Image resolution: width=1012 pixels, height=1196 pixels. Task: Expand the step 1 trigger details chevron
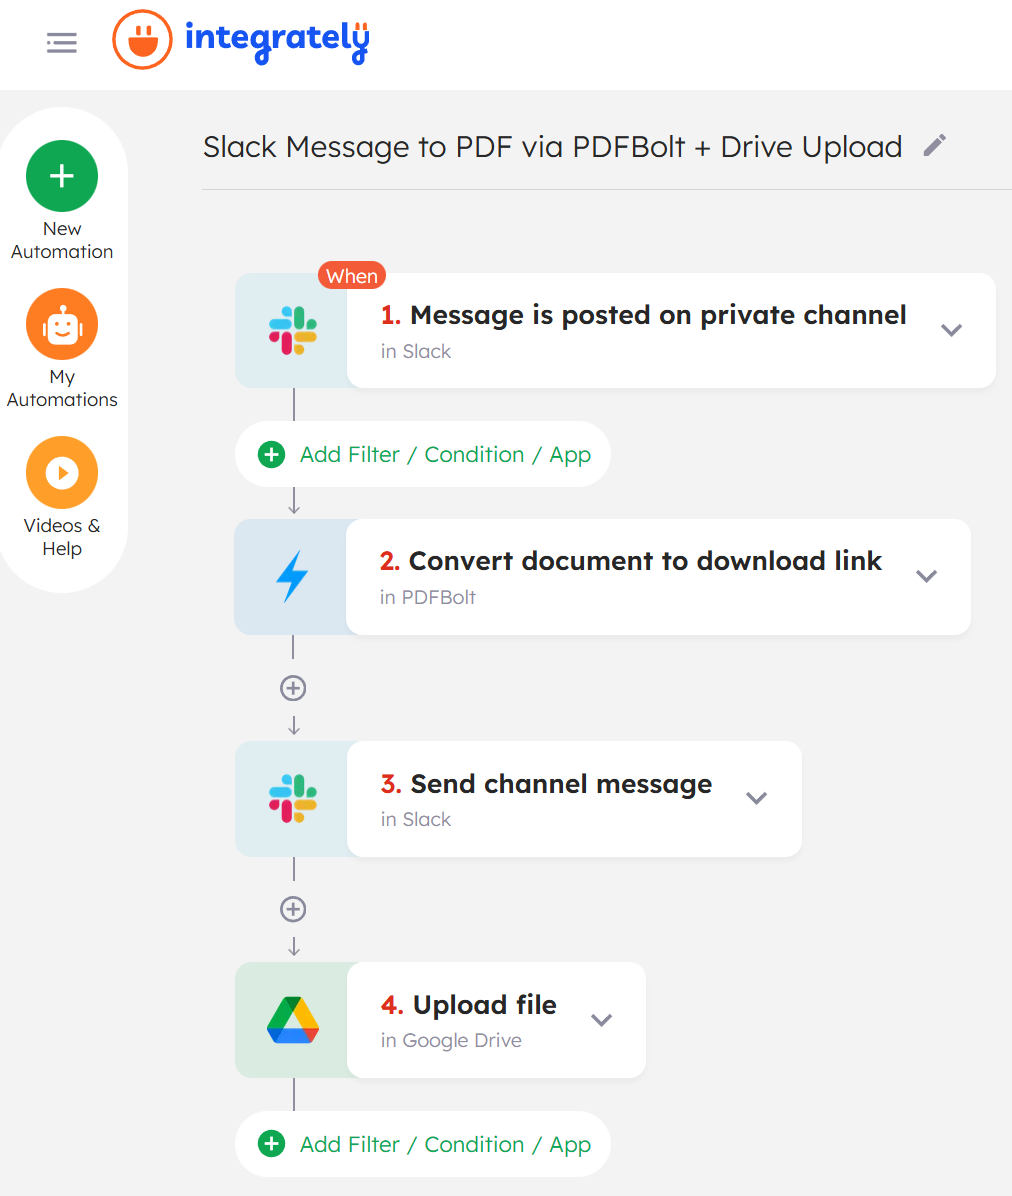(951, 330)
